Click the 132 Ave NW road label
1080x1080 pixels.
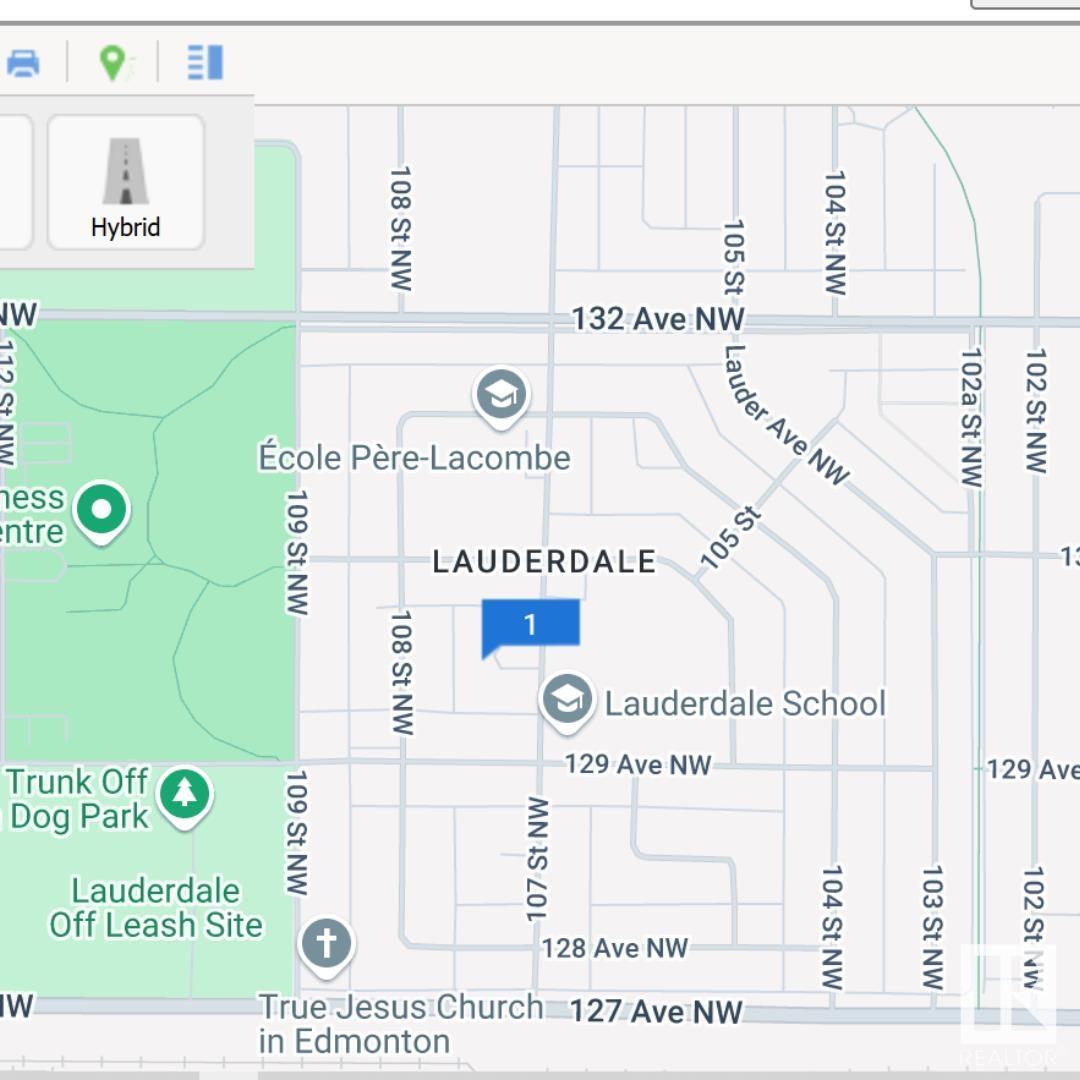(x=658, y=319)
